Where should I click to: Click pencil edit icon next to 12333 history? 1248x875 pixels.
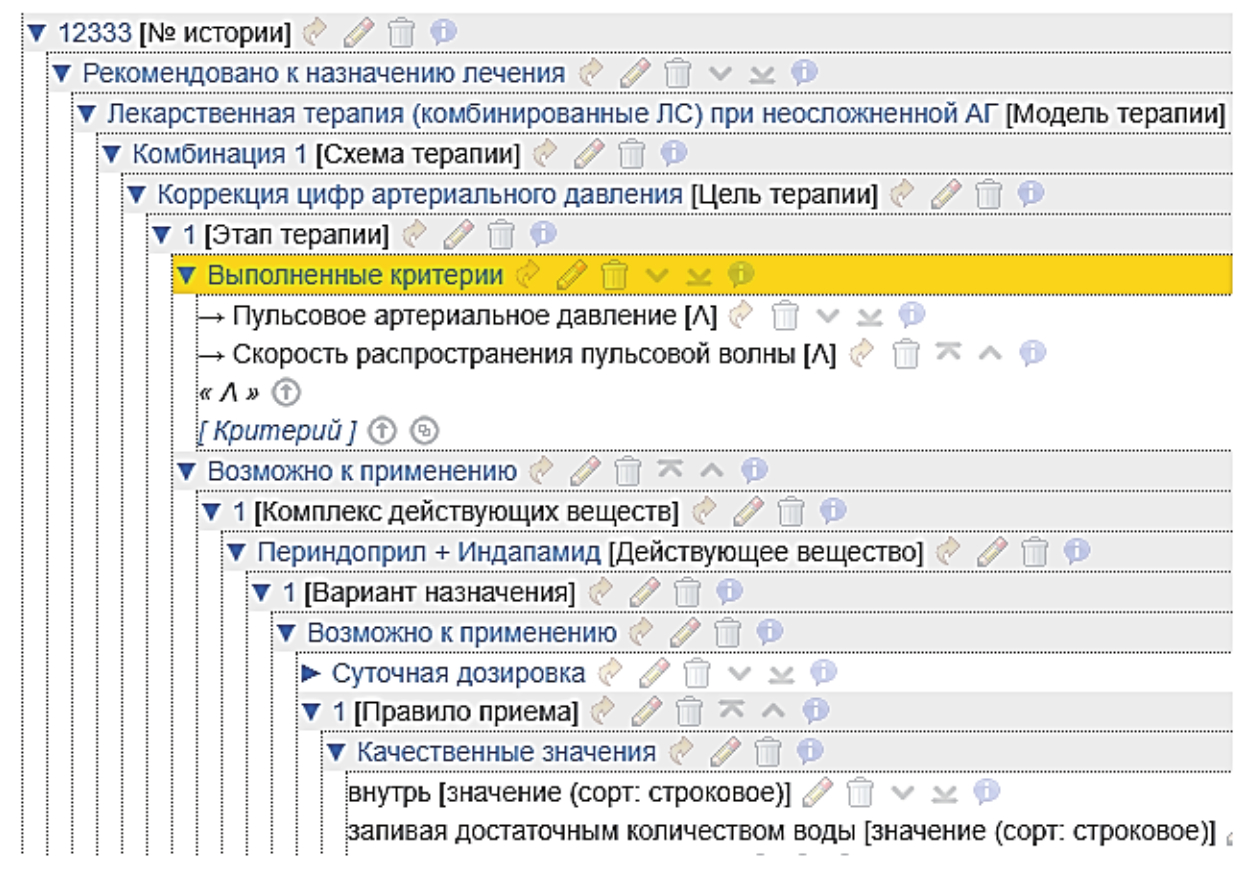[358, 33]
